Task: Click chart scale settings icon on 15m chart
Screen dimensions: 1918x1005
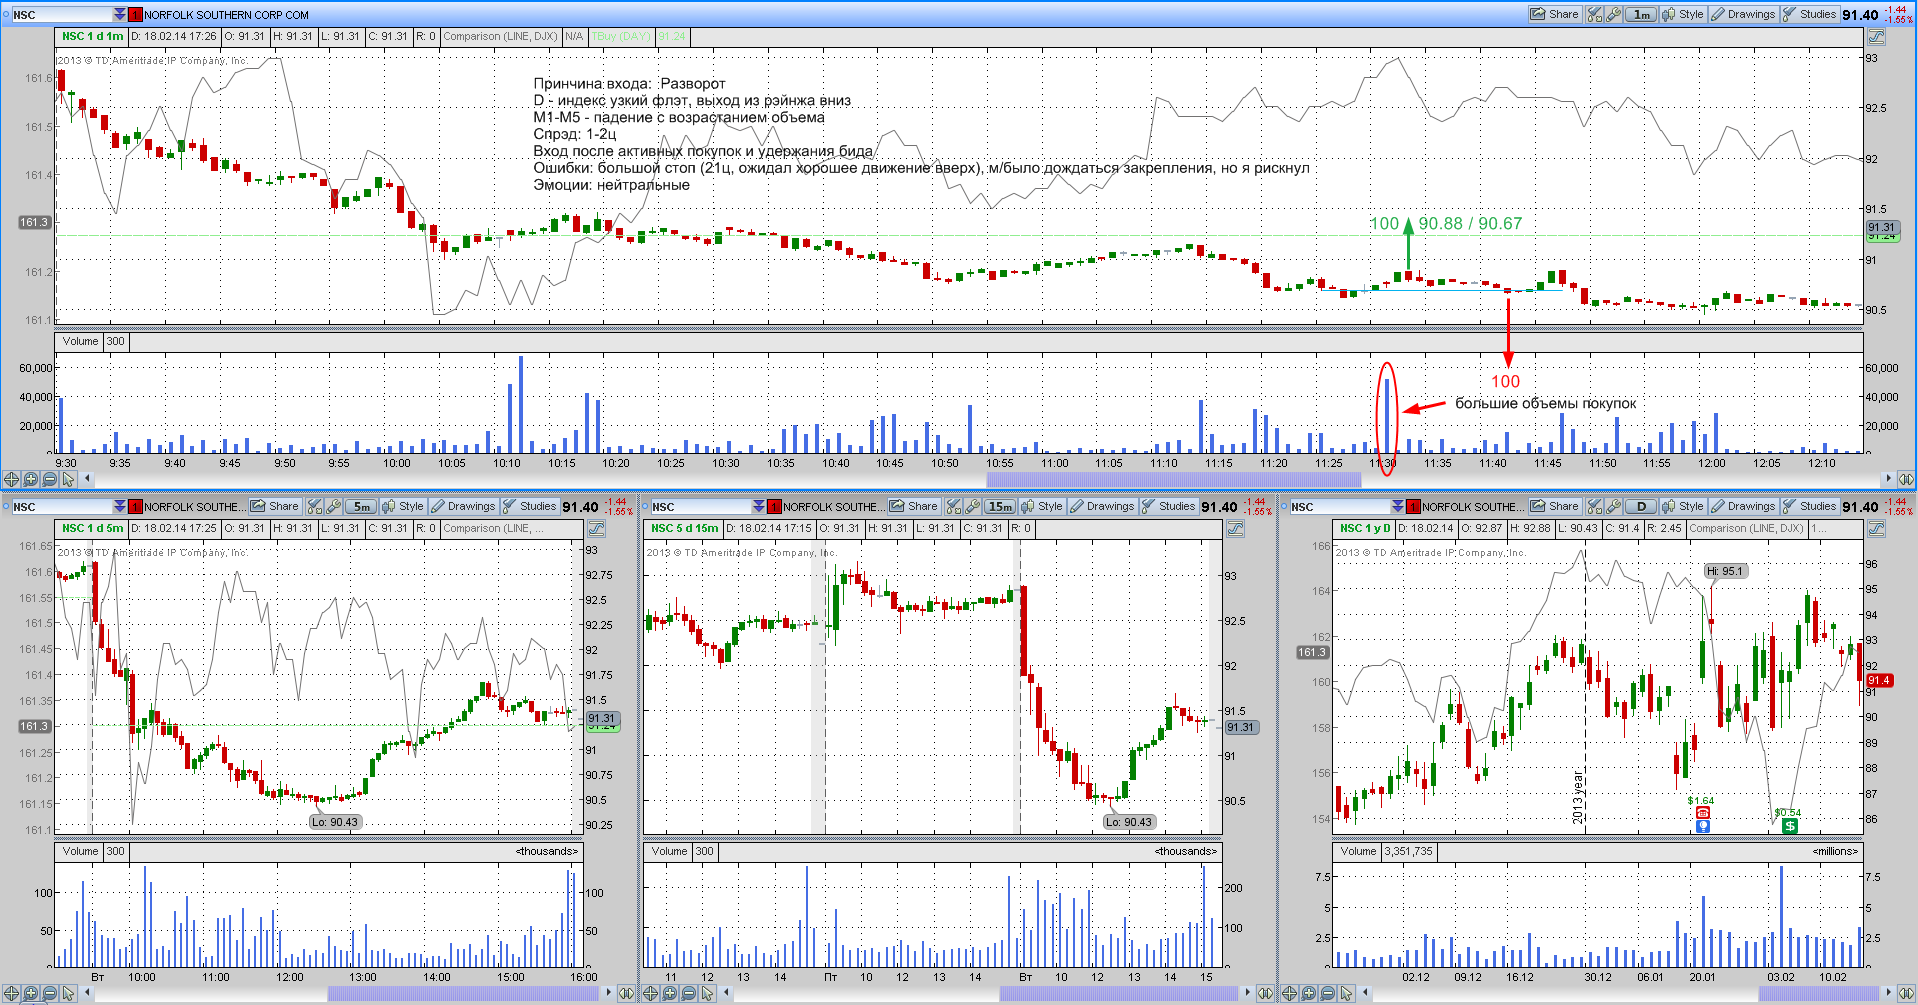Action: [x=1235, y=529]
